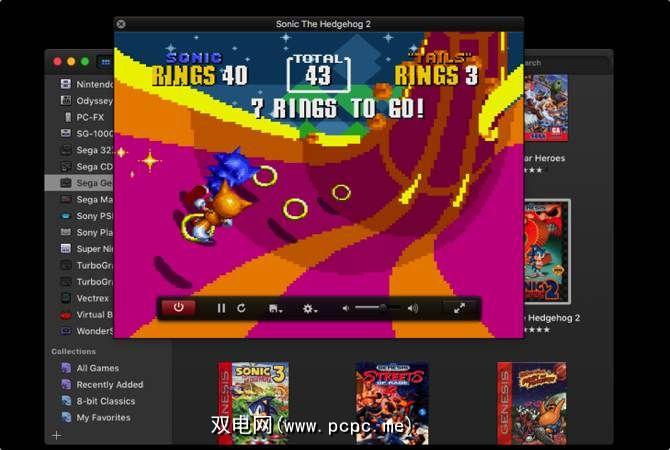Click the green zoom button of library window

(85, 62)
